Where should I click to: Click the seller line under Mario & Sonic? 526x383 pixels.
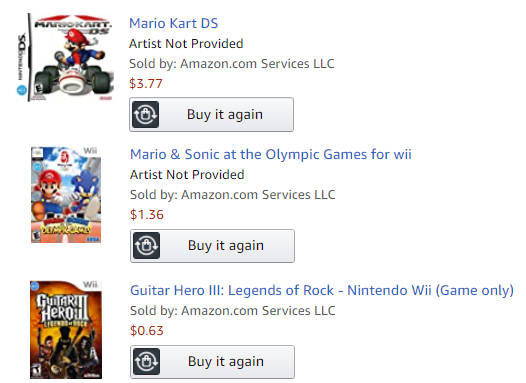[x=232, y=195]
